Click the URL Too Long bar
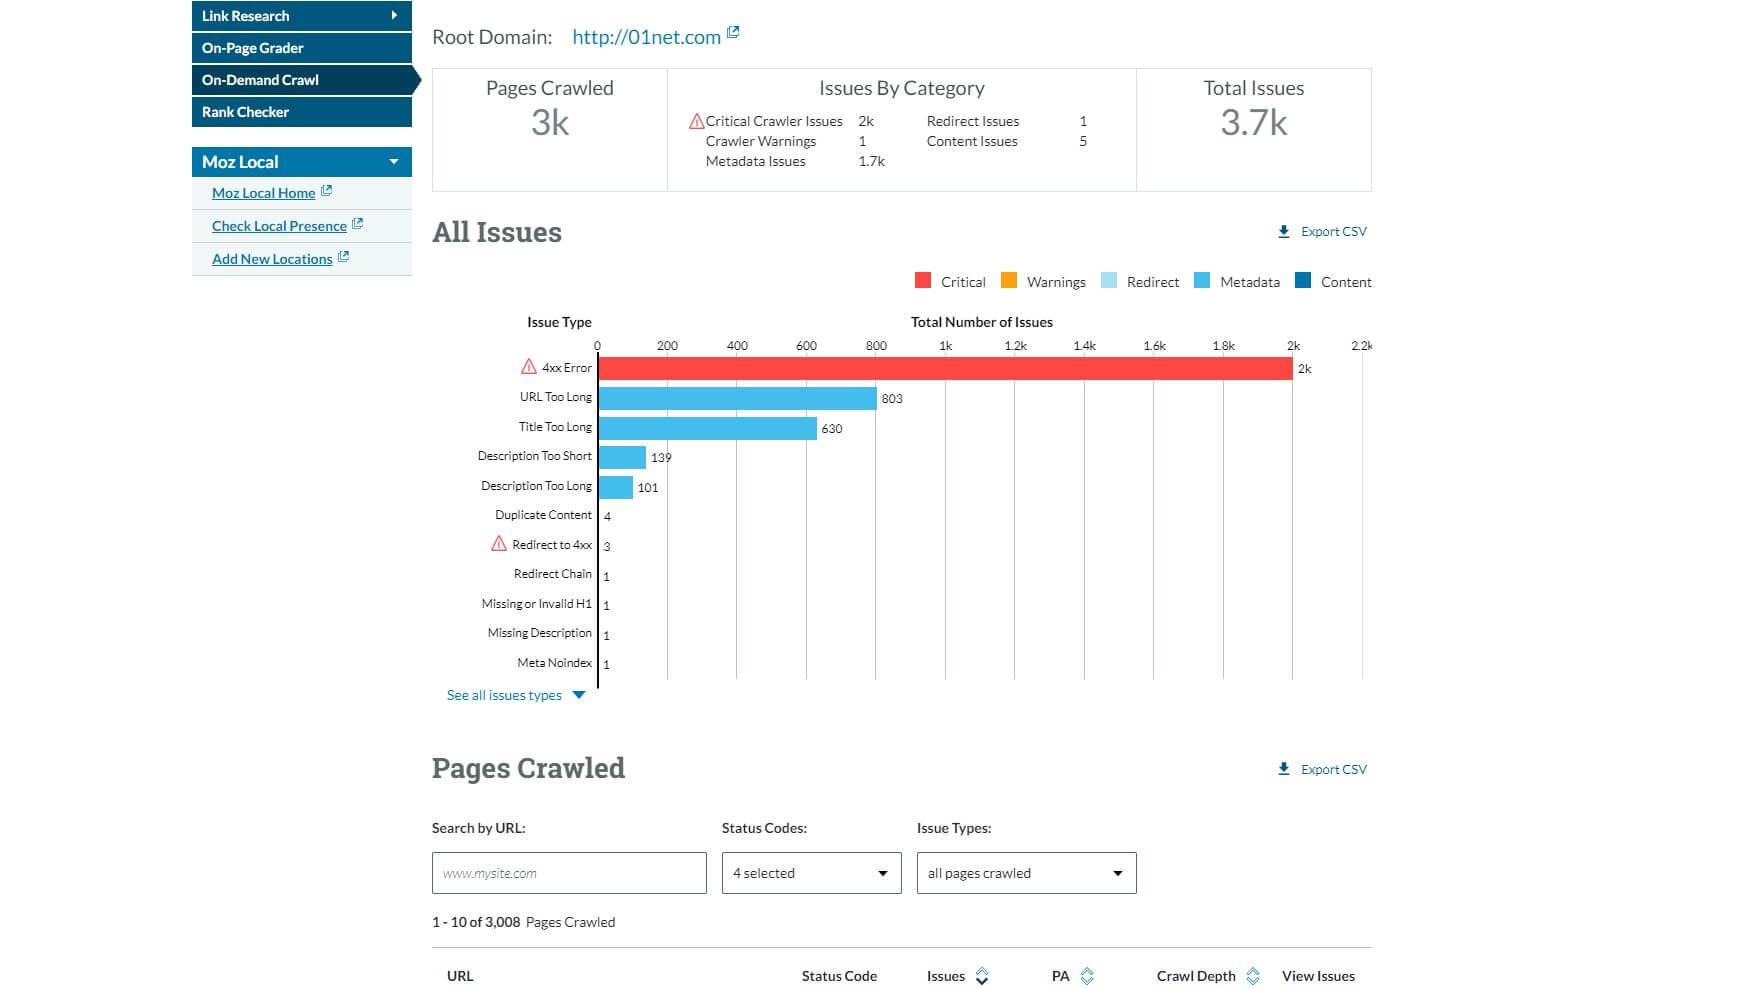 738,398
